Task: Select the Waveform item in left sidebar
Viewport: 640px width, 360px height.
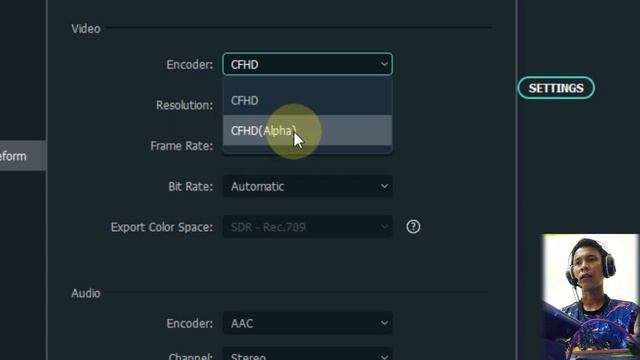Action: (x=23, y=156)
